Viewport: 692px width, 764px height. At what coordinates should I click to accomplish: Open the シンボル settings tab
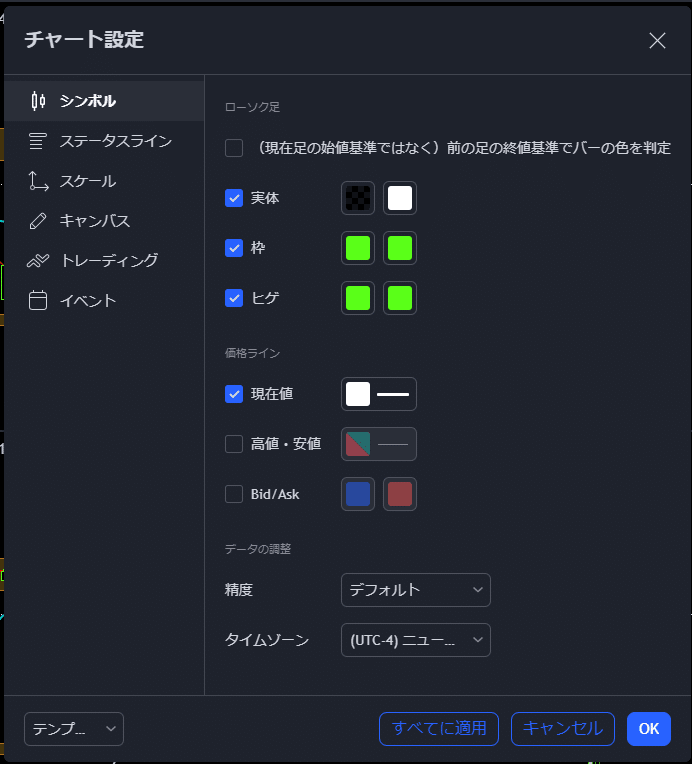pos(104,101)
